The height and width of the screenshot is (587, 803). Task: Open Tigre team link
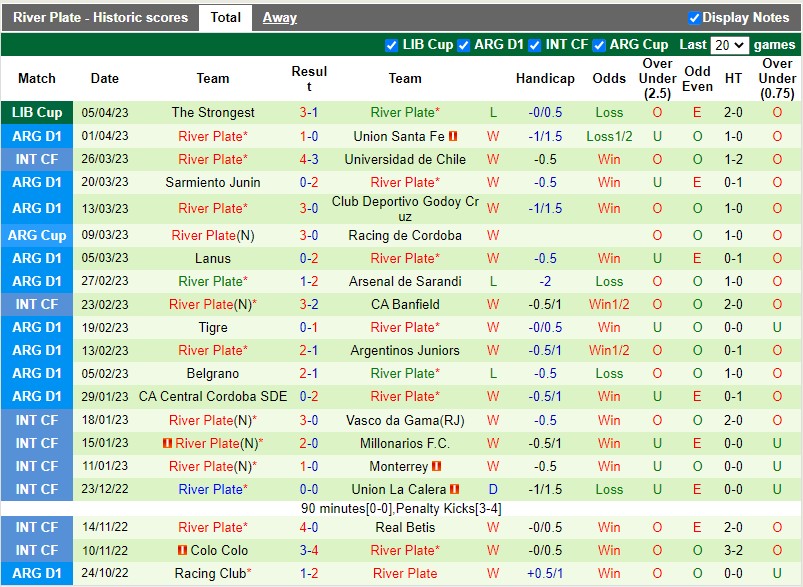(x=213, y=327)
